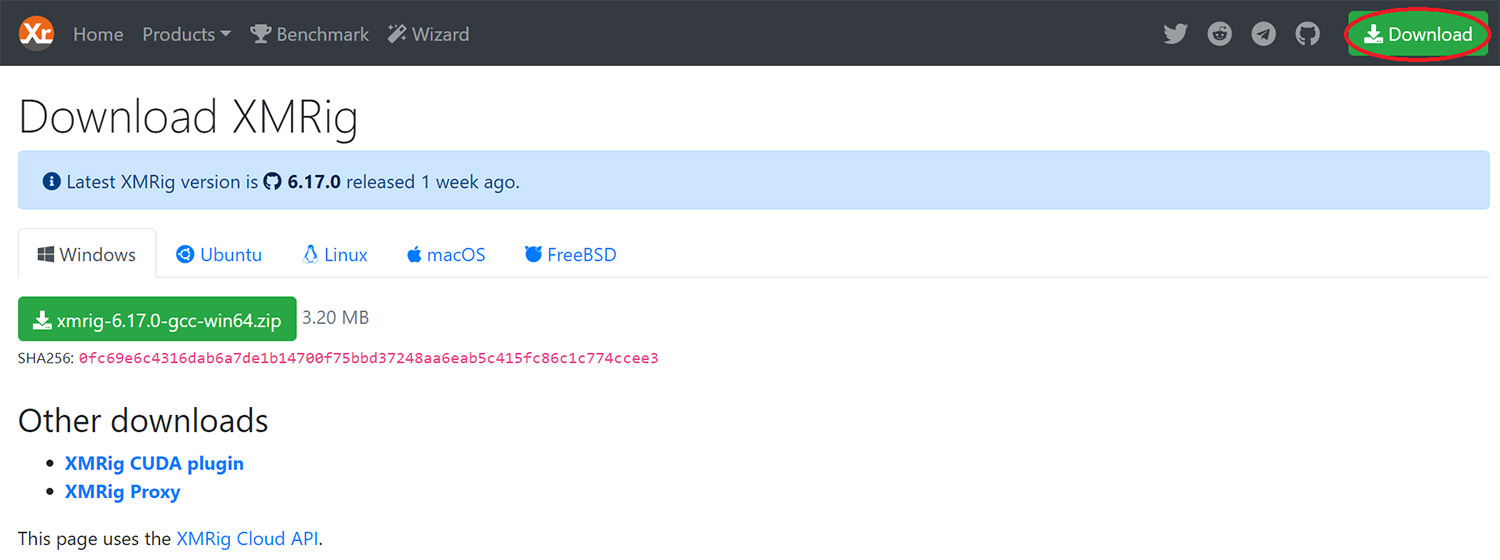This screenshot has width=1500, height=560.
Task: Switch to the Ubuntu tab
Action: click(x=219, y=254)
